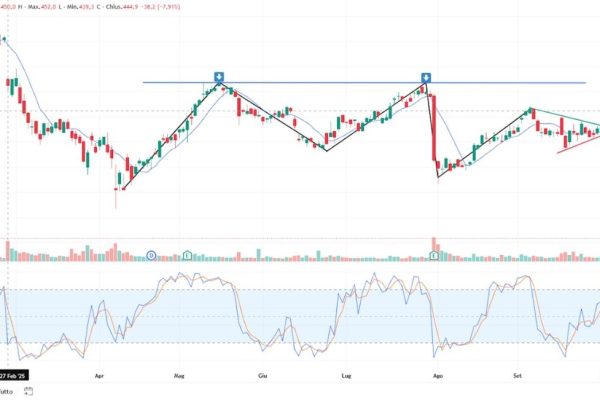Select the red ascending triangle trendline
The image size is (600, 400).
[x=580, y=141]
